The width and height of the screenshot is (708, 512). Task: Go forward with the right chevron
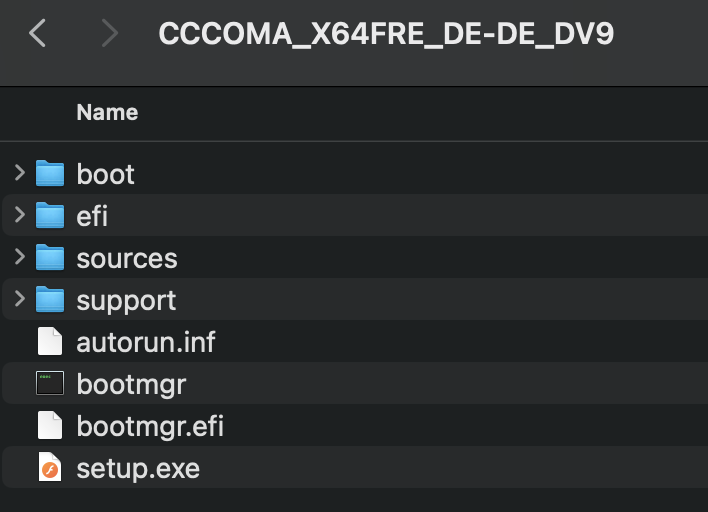pos(110,34)
